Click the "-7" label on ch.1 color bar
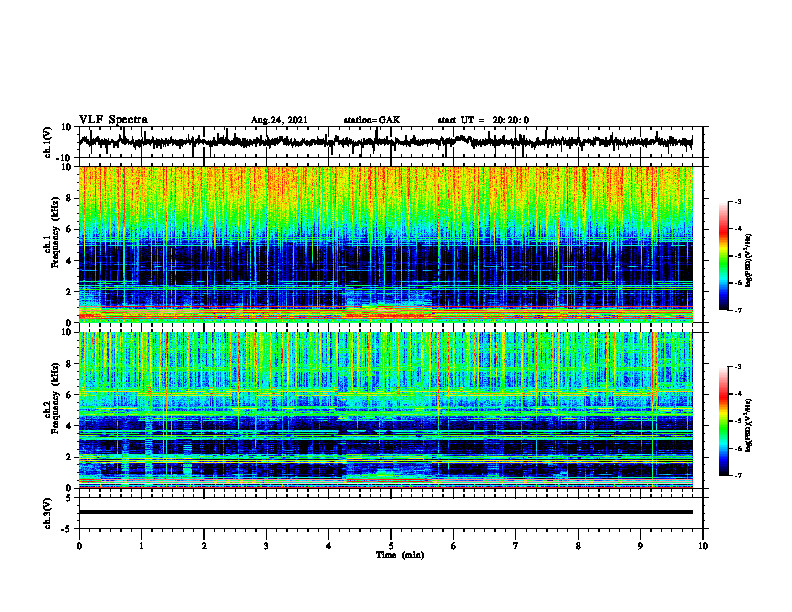792x612 pixels. click(x=737, y=310)
